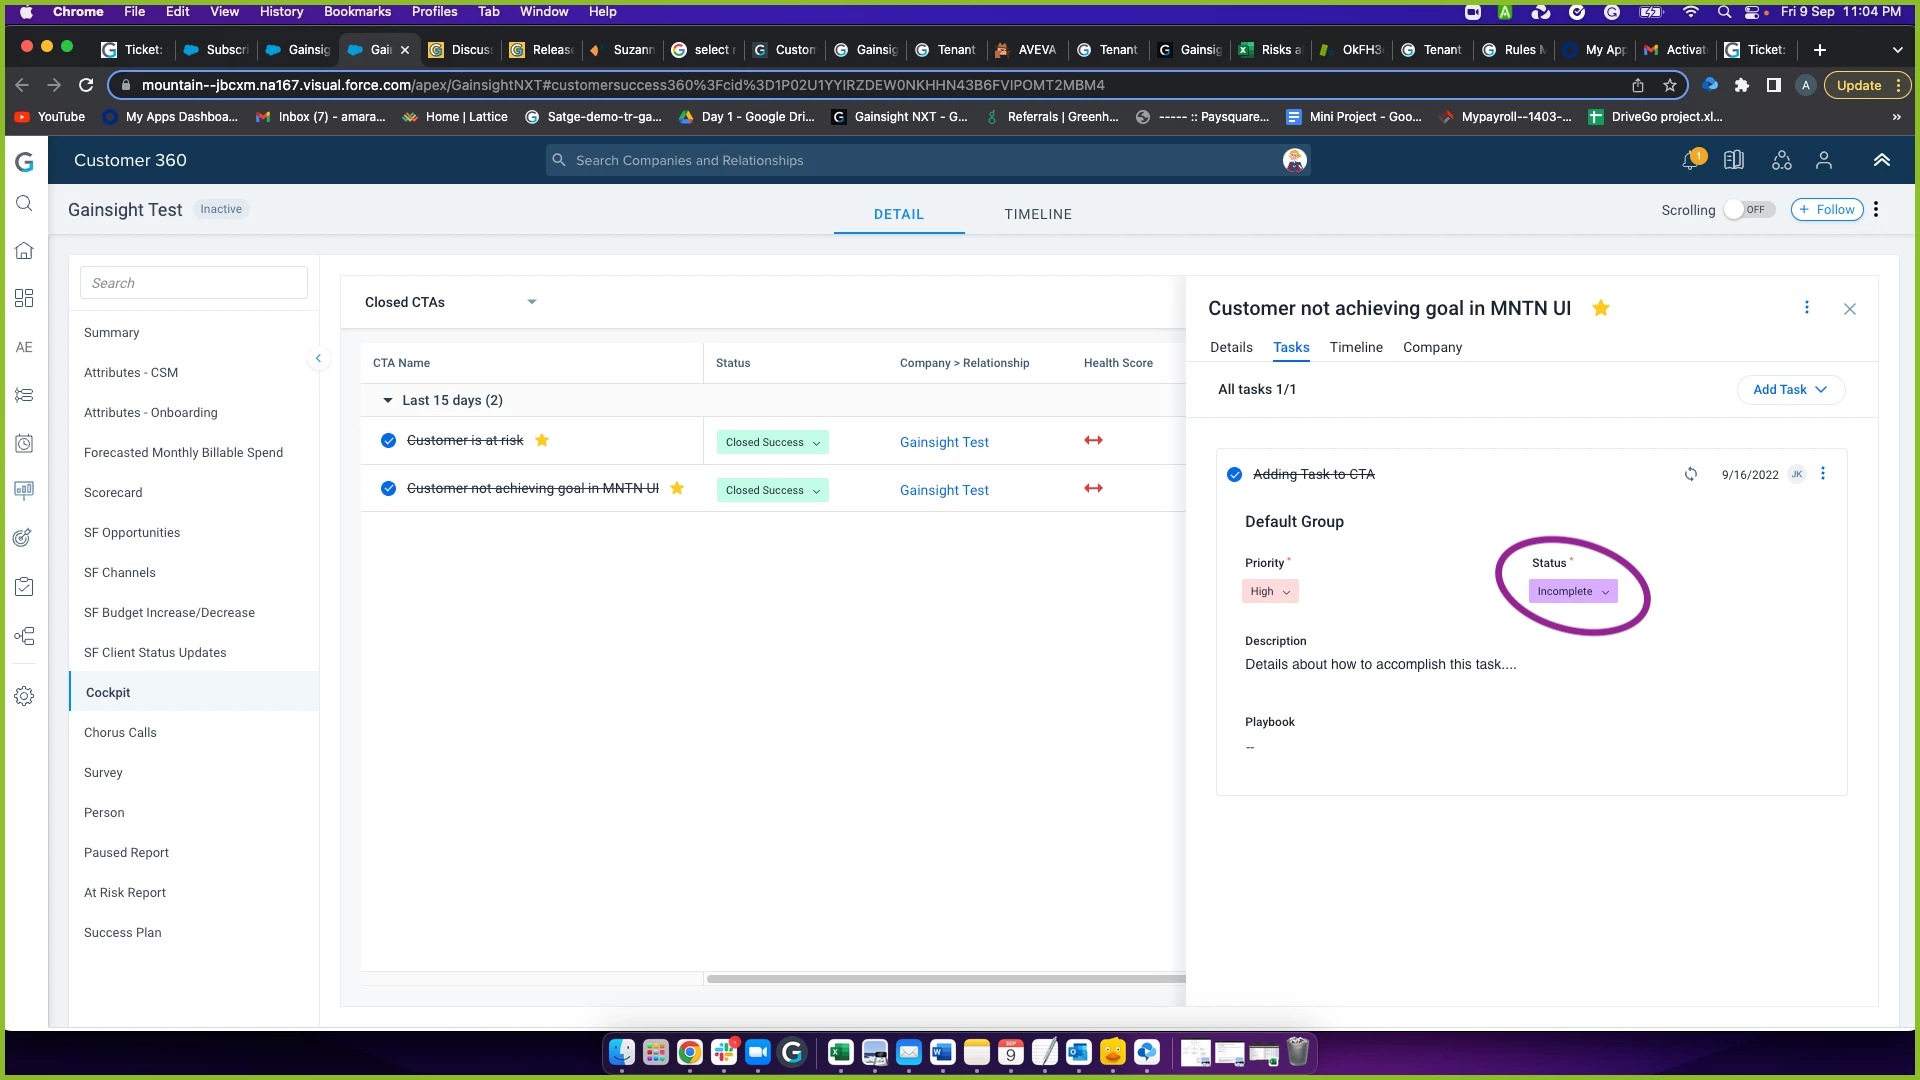Screen dimensions: 1920x1080
Task: Open the three-dot menu on the CTA detail panel
Action: (1806, 308)
